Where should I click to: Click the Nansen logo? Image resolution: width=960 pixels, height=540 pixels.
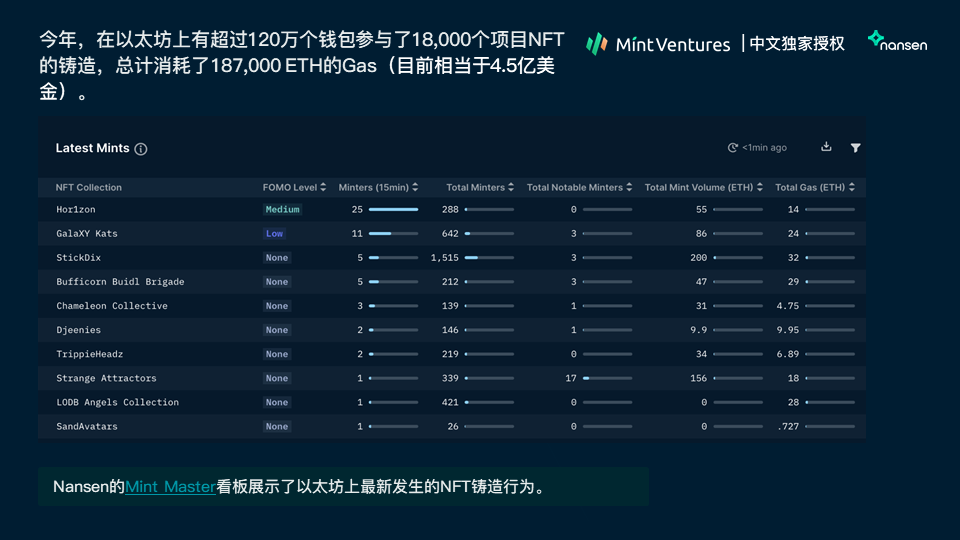click(898, 42)
